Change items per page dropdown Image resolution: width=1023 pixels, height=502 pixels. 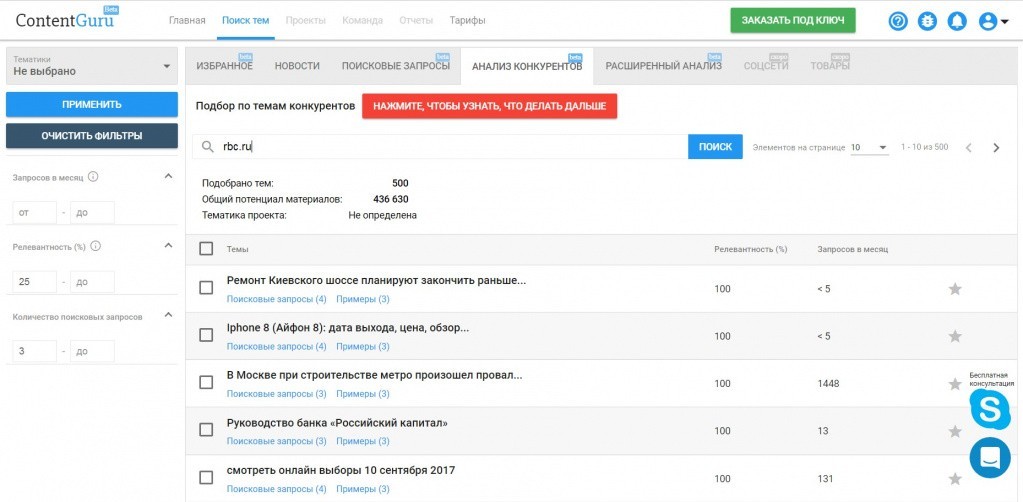coord(868,148)
